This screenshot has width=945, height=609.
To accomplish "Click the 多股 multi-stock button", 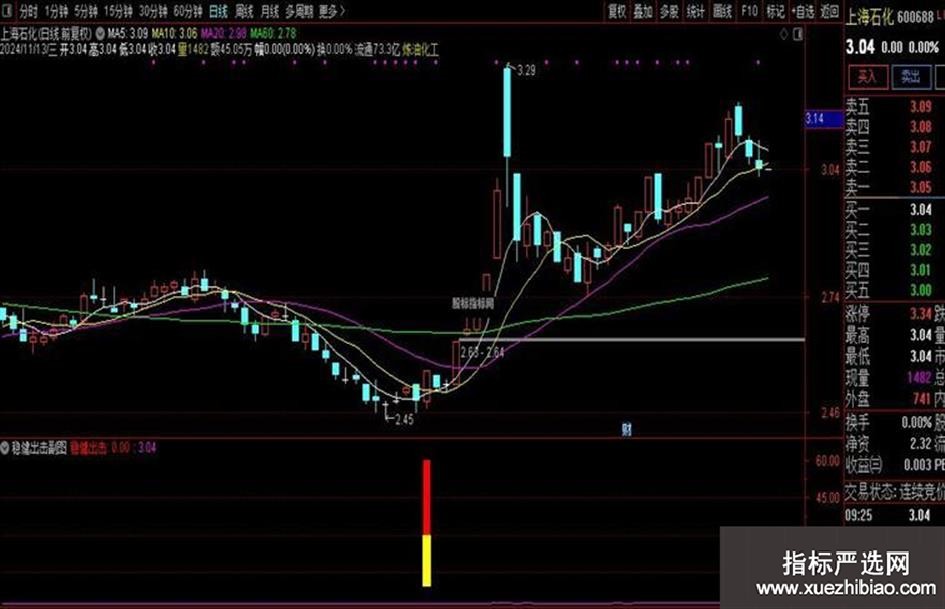I will 669,11.
